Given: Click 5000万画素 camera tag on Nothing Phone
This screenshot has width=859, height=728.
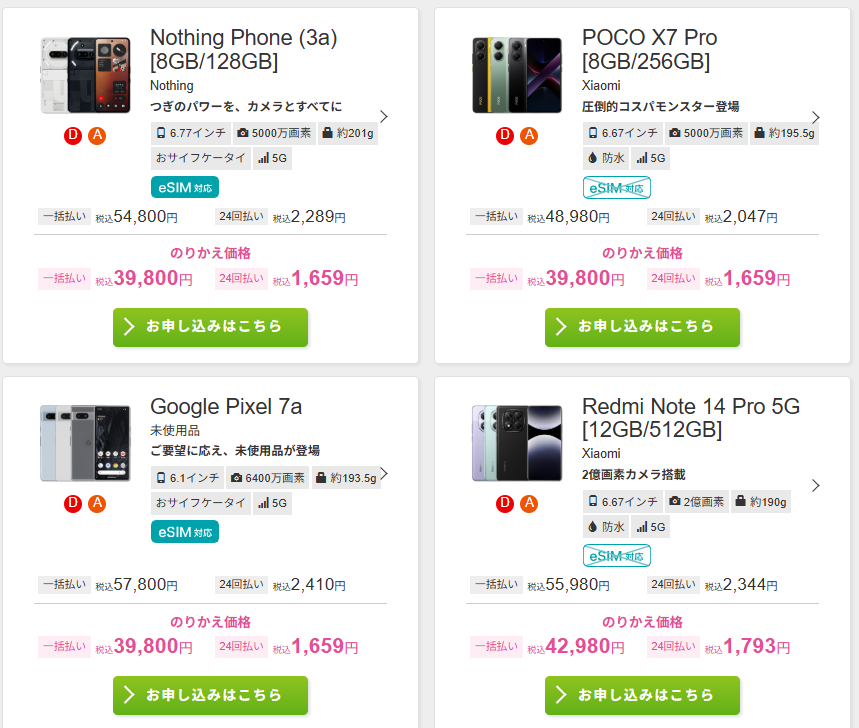Looking at the screenshot, I should tap(274, 133).
